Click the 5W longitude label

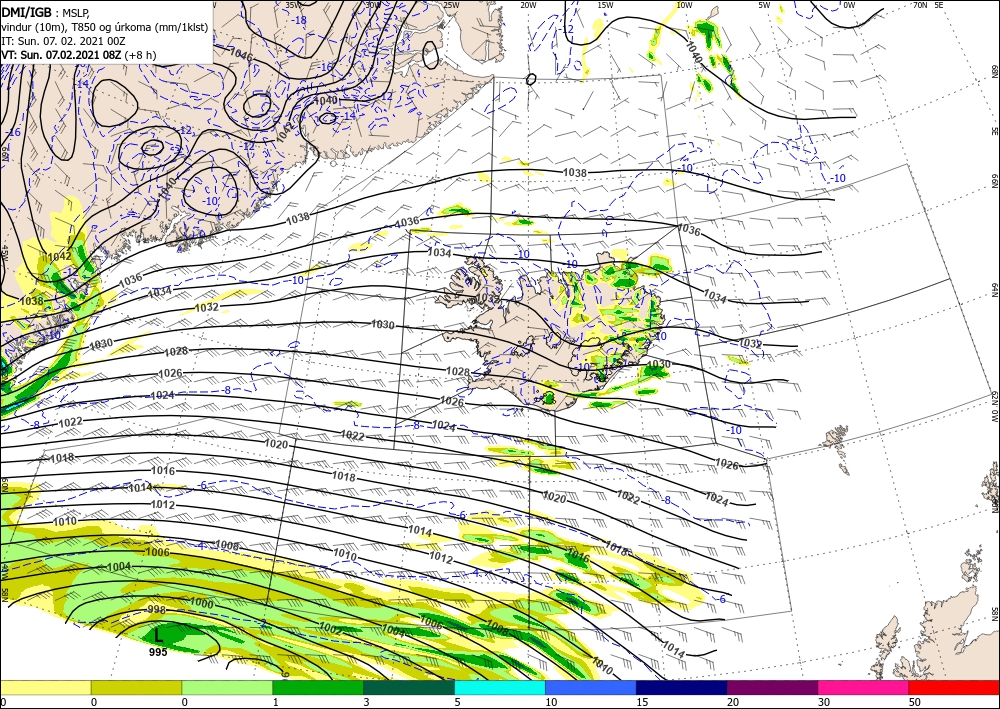(x=765, y=5)
